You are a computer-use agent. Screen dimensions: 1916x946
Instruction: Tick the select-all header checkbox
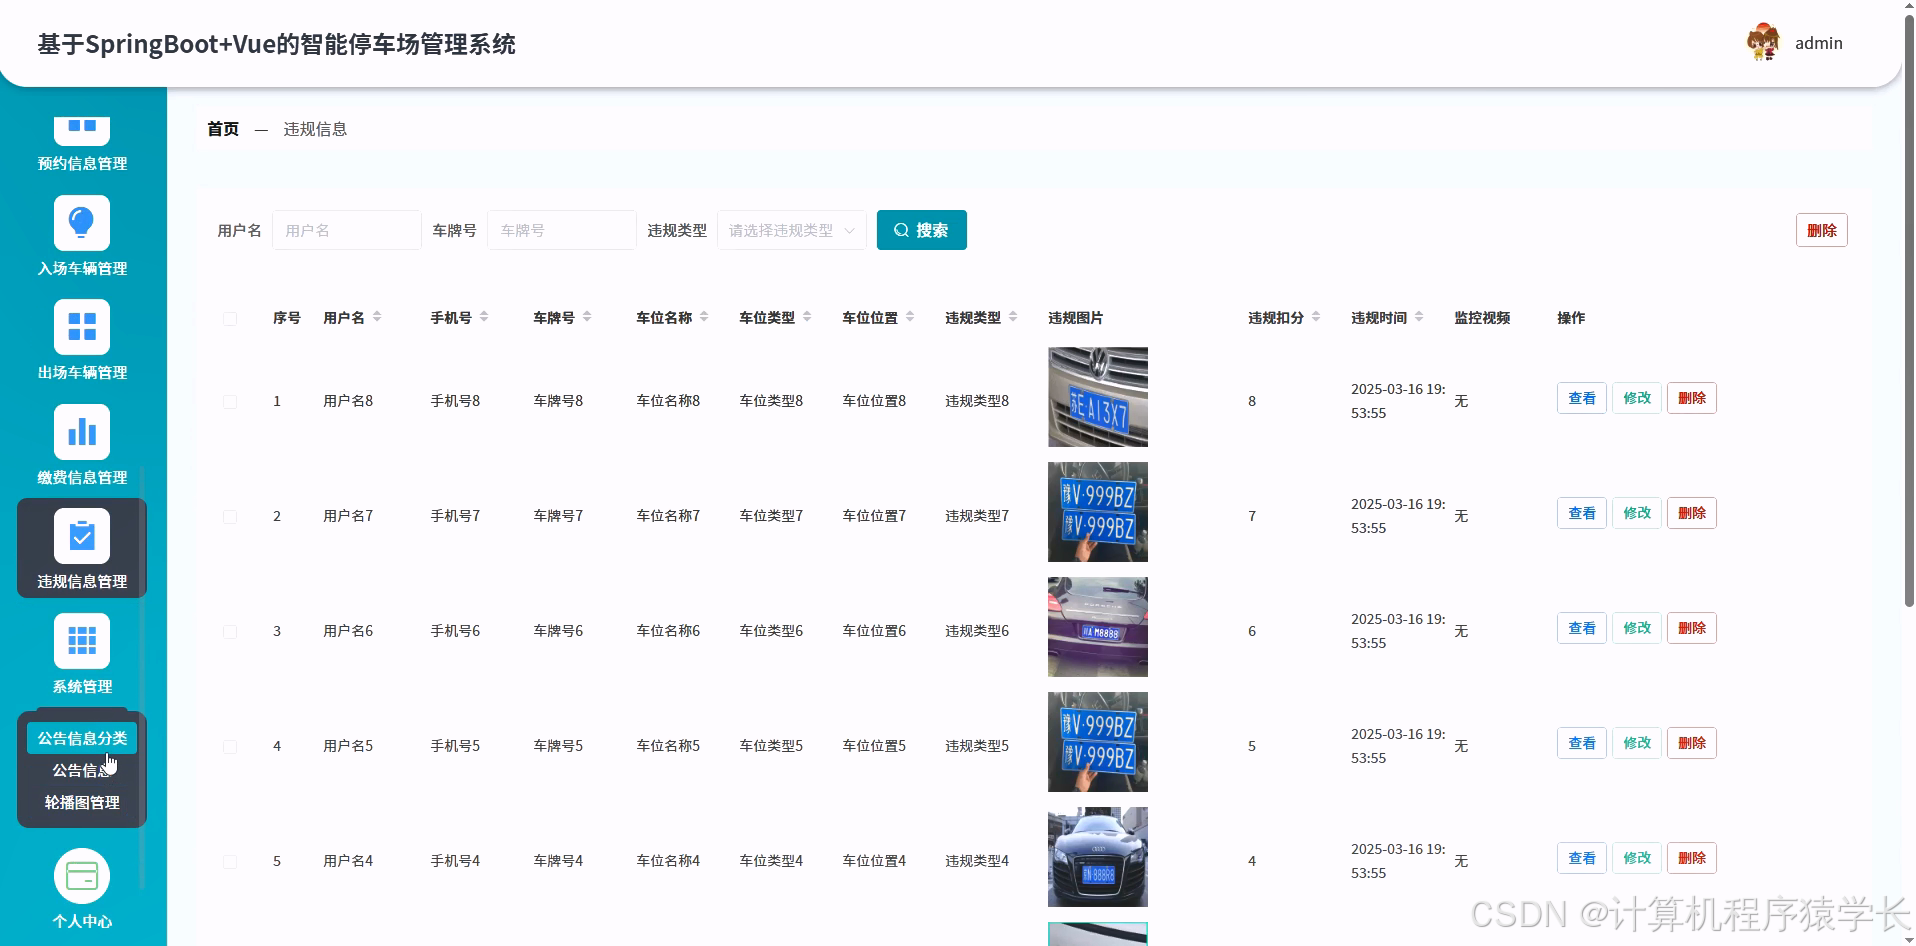pos(230,319)
